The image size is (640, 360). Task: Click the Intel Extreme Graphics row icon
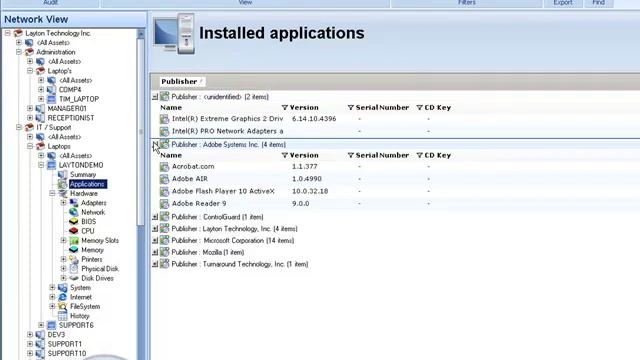[164, 119]
